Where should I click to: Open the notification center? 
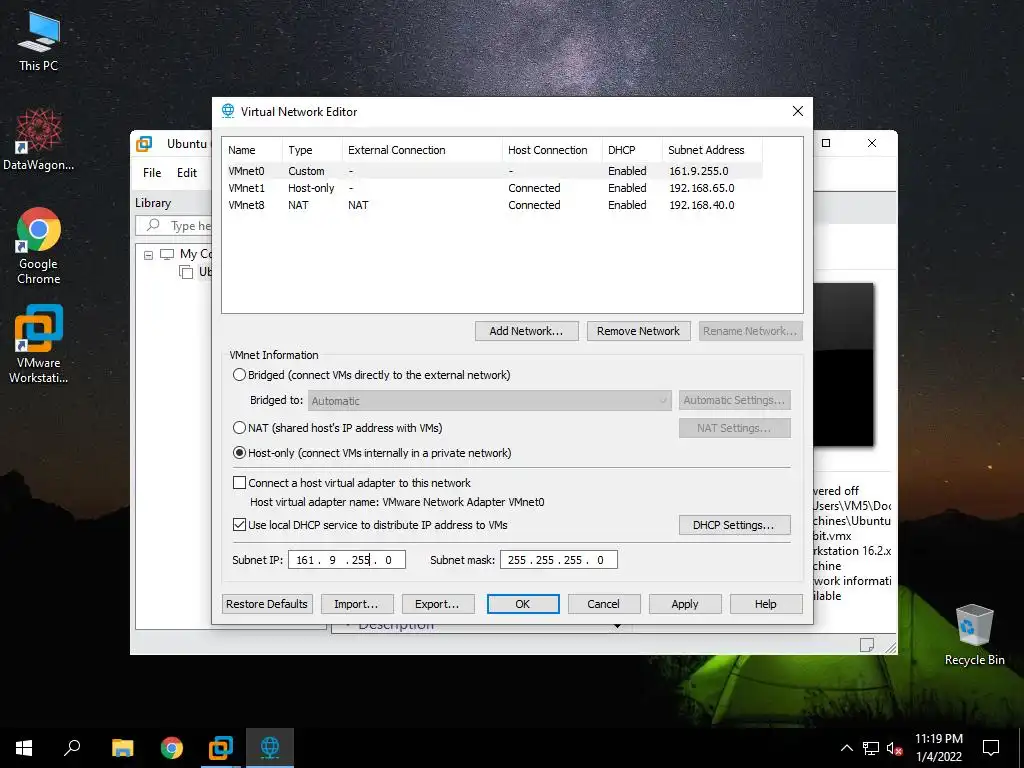pyautogui.click(x=991, y=748)
